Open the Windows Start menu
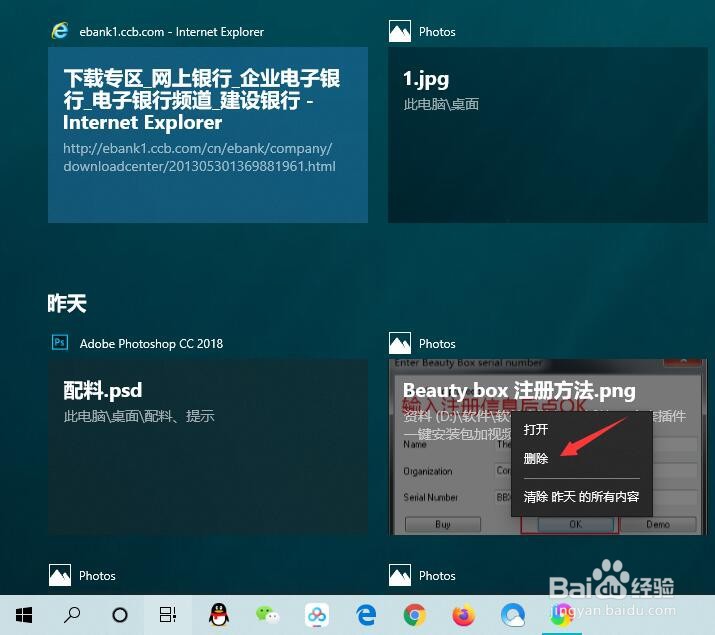 pyautogui.click(x=24, y=615)
